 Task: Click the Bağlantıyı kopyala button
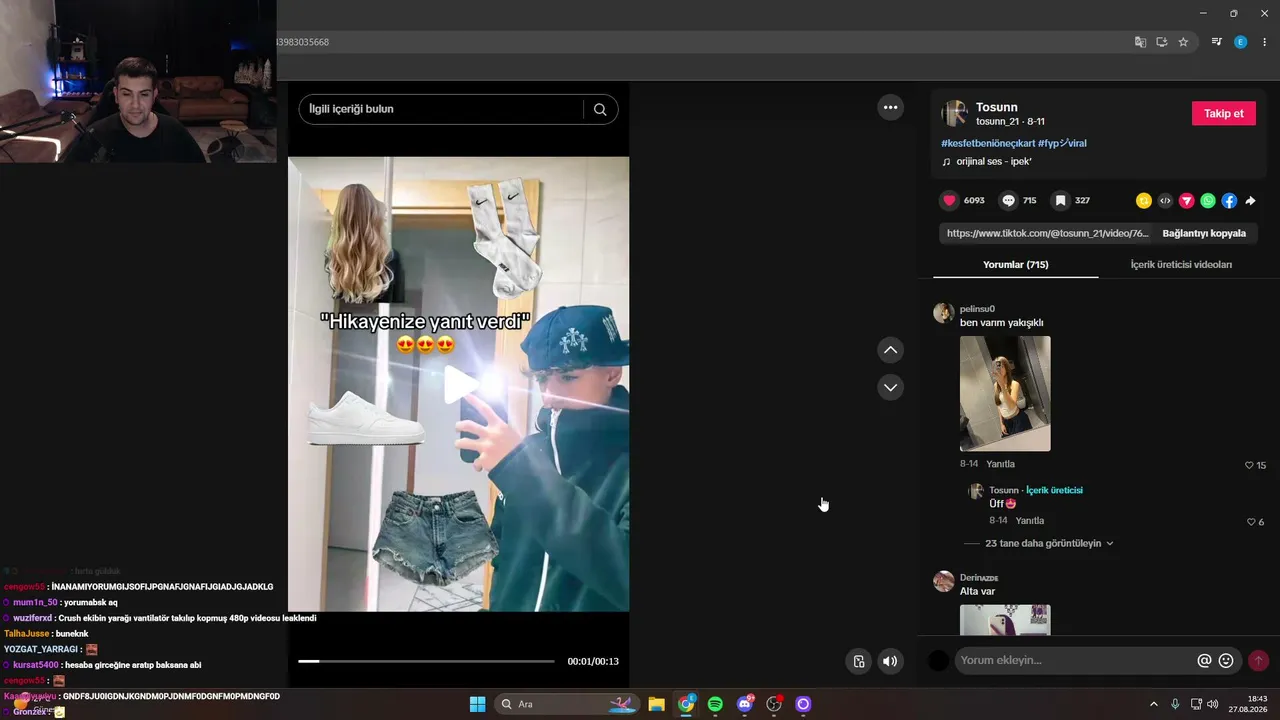[1204, 233]
